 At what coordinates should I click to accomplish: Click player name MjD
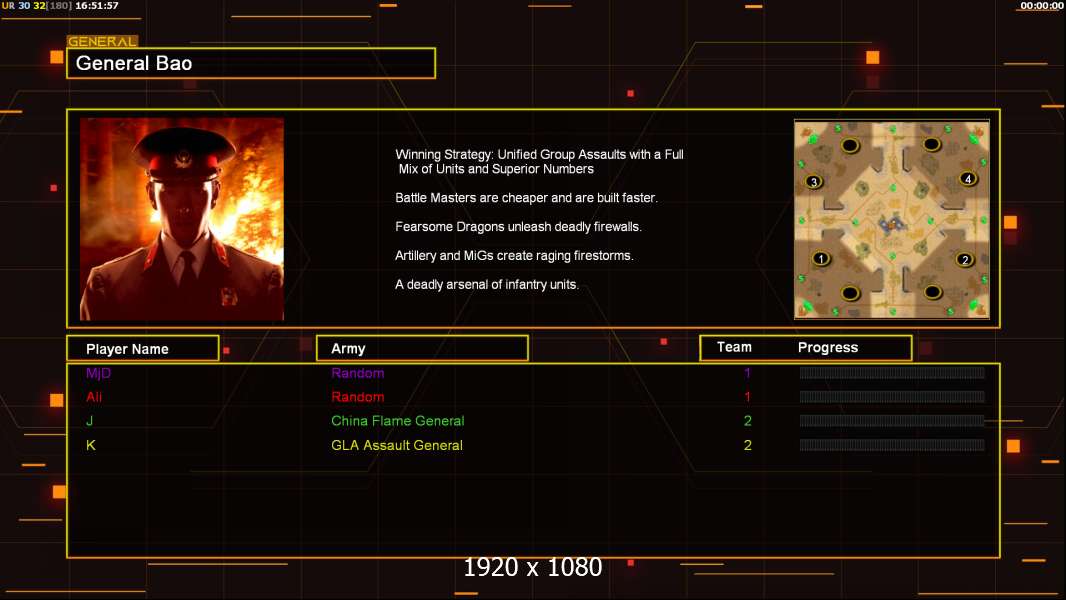pos(99,373)
